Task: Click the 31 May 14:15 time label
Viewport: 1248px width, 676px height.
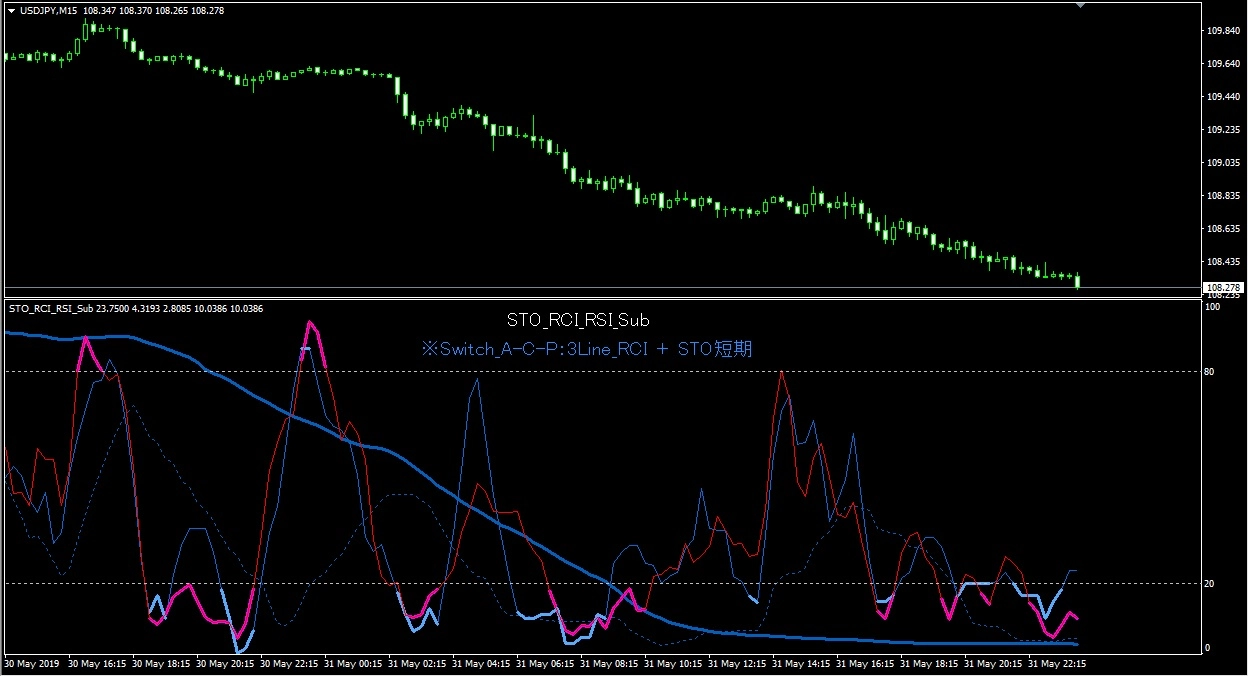Action: (x=801, y=663)
